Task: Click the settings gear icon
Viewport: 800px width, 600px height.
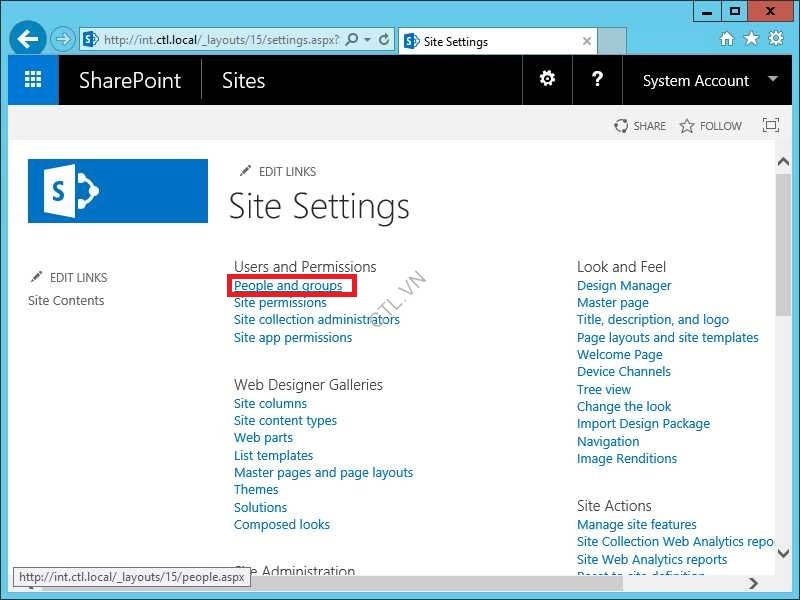Action: point(547,79)
